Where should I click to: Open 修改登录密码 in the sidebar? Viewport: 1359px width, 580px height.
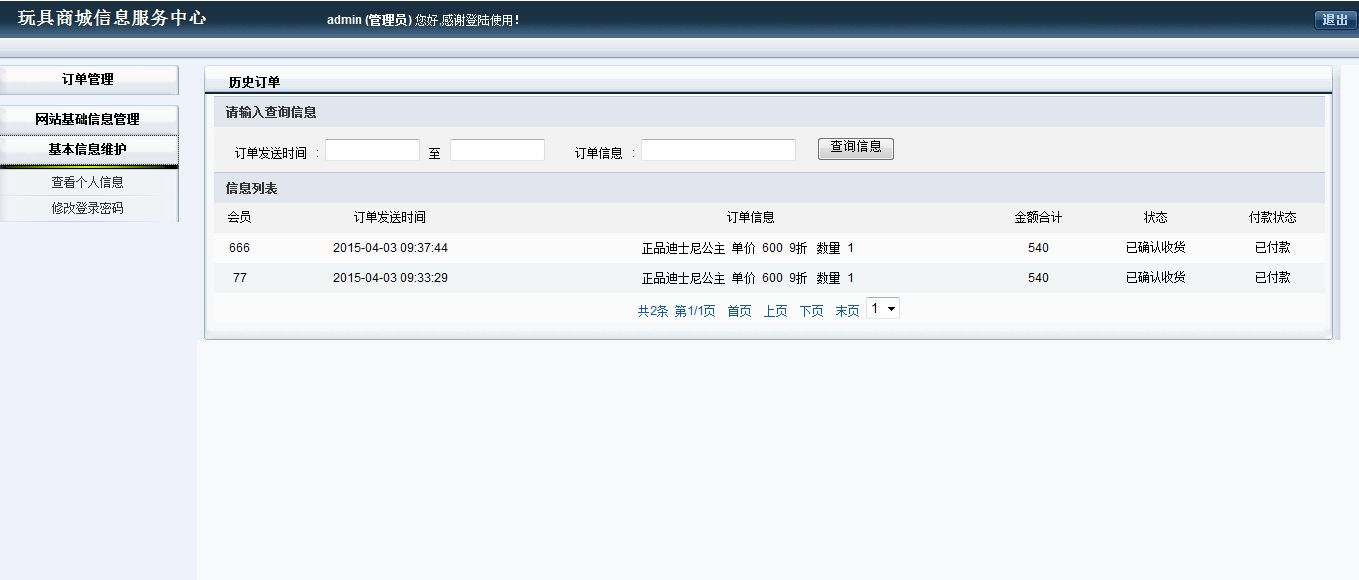[x=88, y=208]
